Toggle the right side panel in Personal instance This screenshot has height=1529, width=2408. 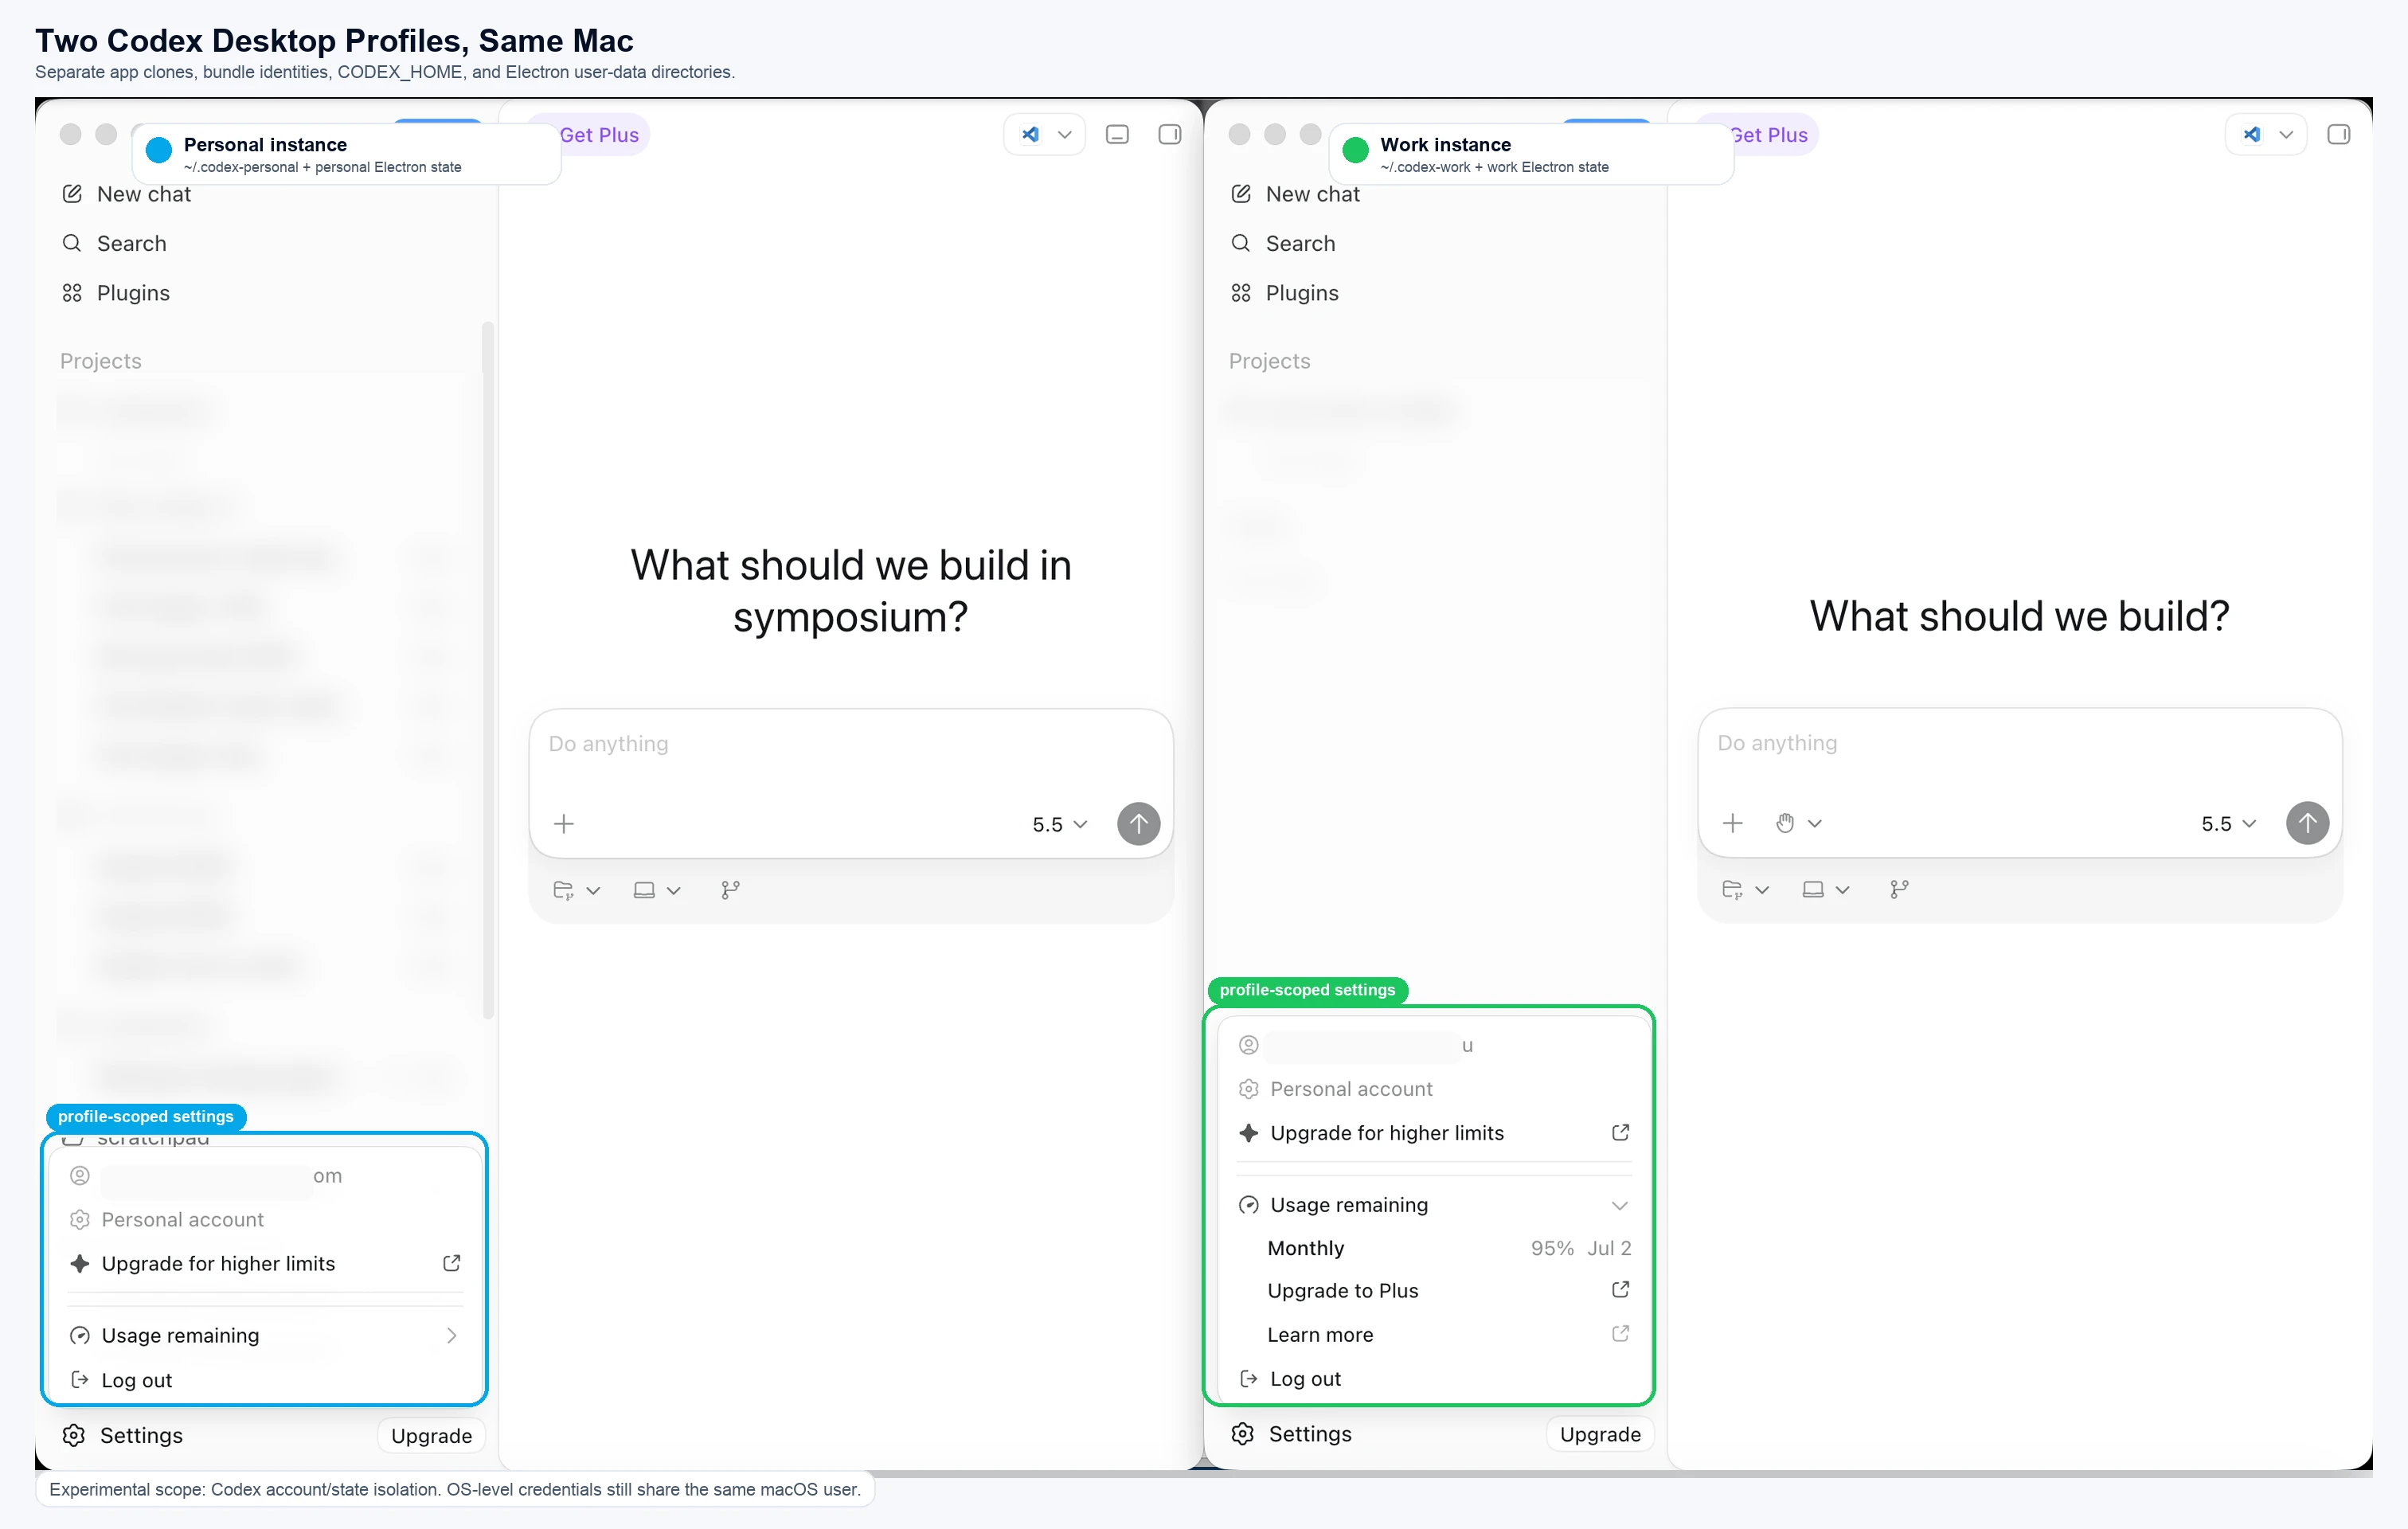pyautogui.click(x=1169, y=134)
